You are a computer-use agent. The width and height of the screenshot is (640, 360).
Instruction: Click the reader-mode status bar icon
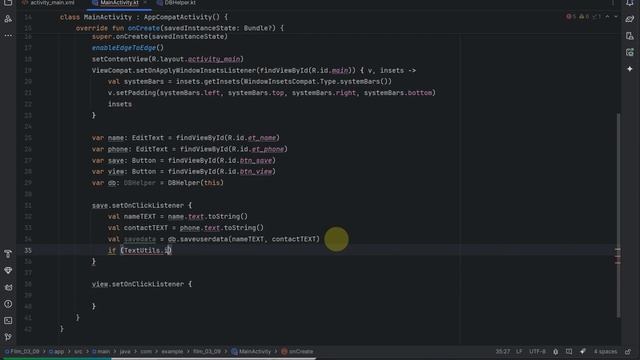569,351
